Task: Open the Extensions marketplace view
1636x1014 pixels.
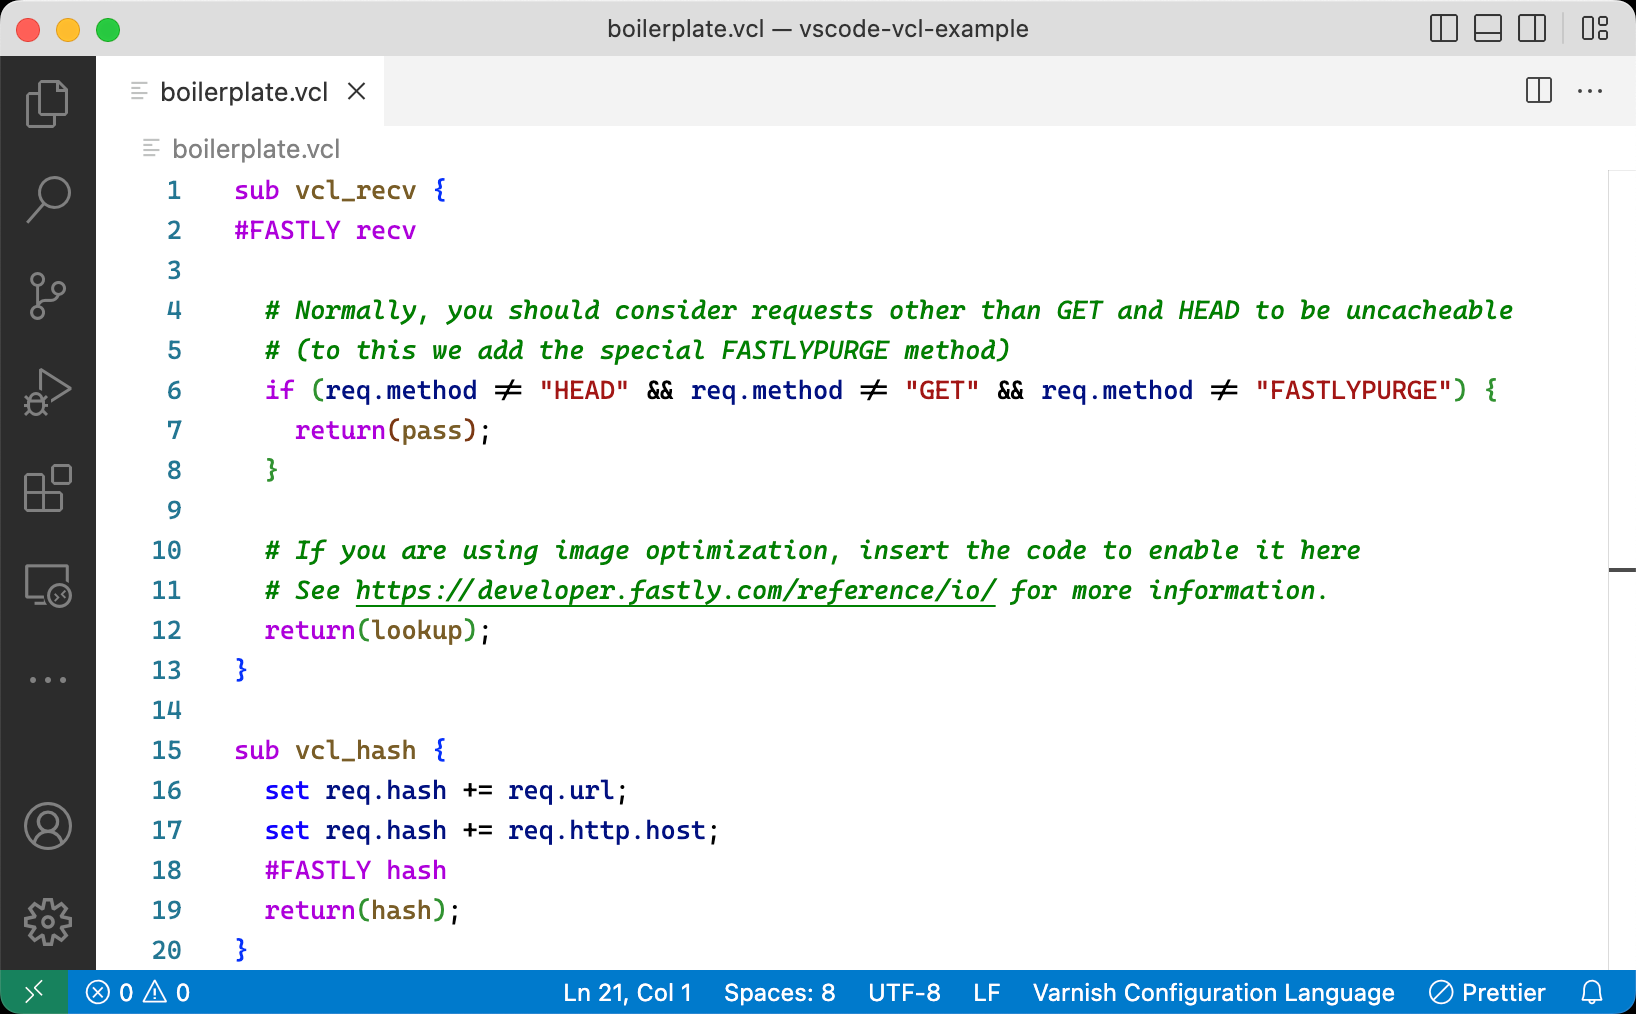Action: point(47,489)
